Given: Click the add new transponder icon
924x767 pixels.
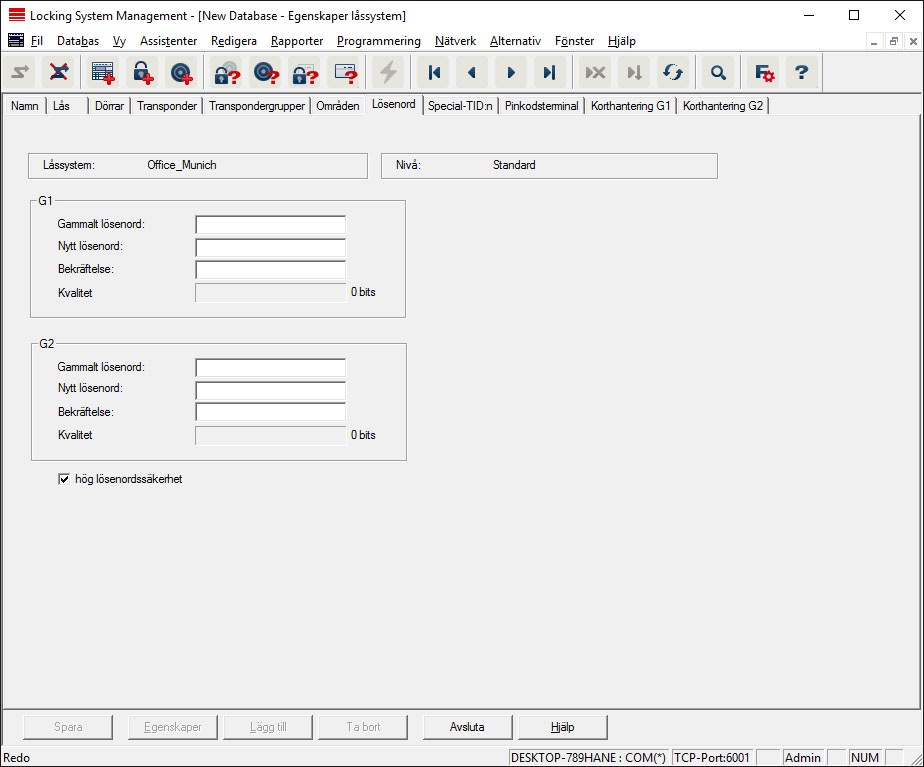Looking at the screenshot, I should (181, 72).
